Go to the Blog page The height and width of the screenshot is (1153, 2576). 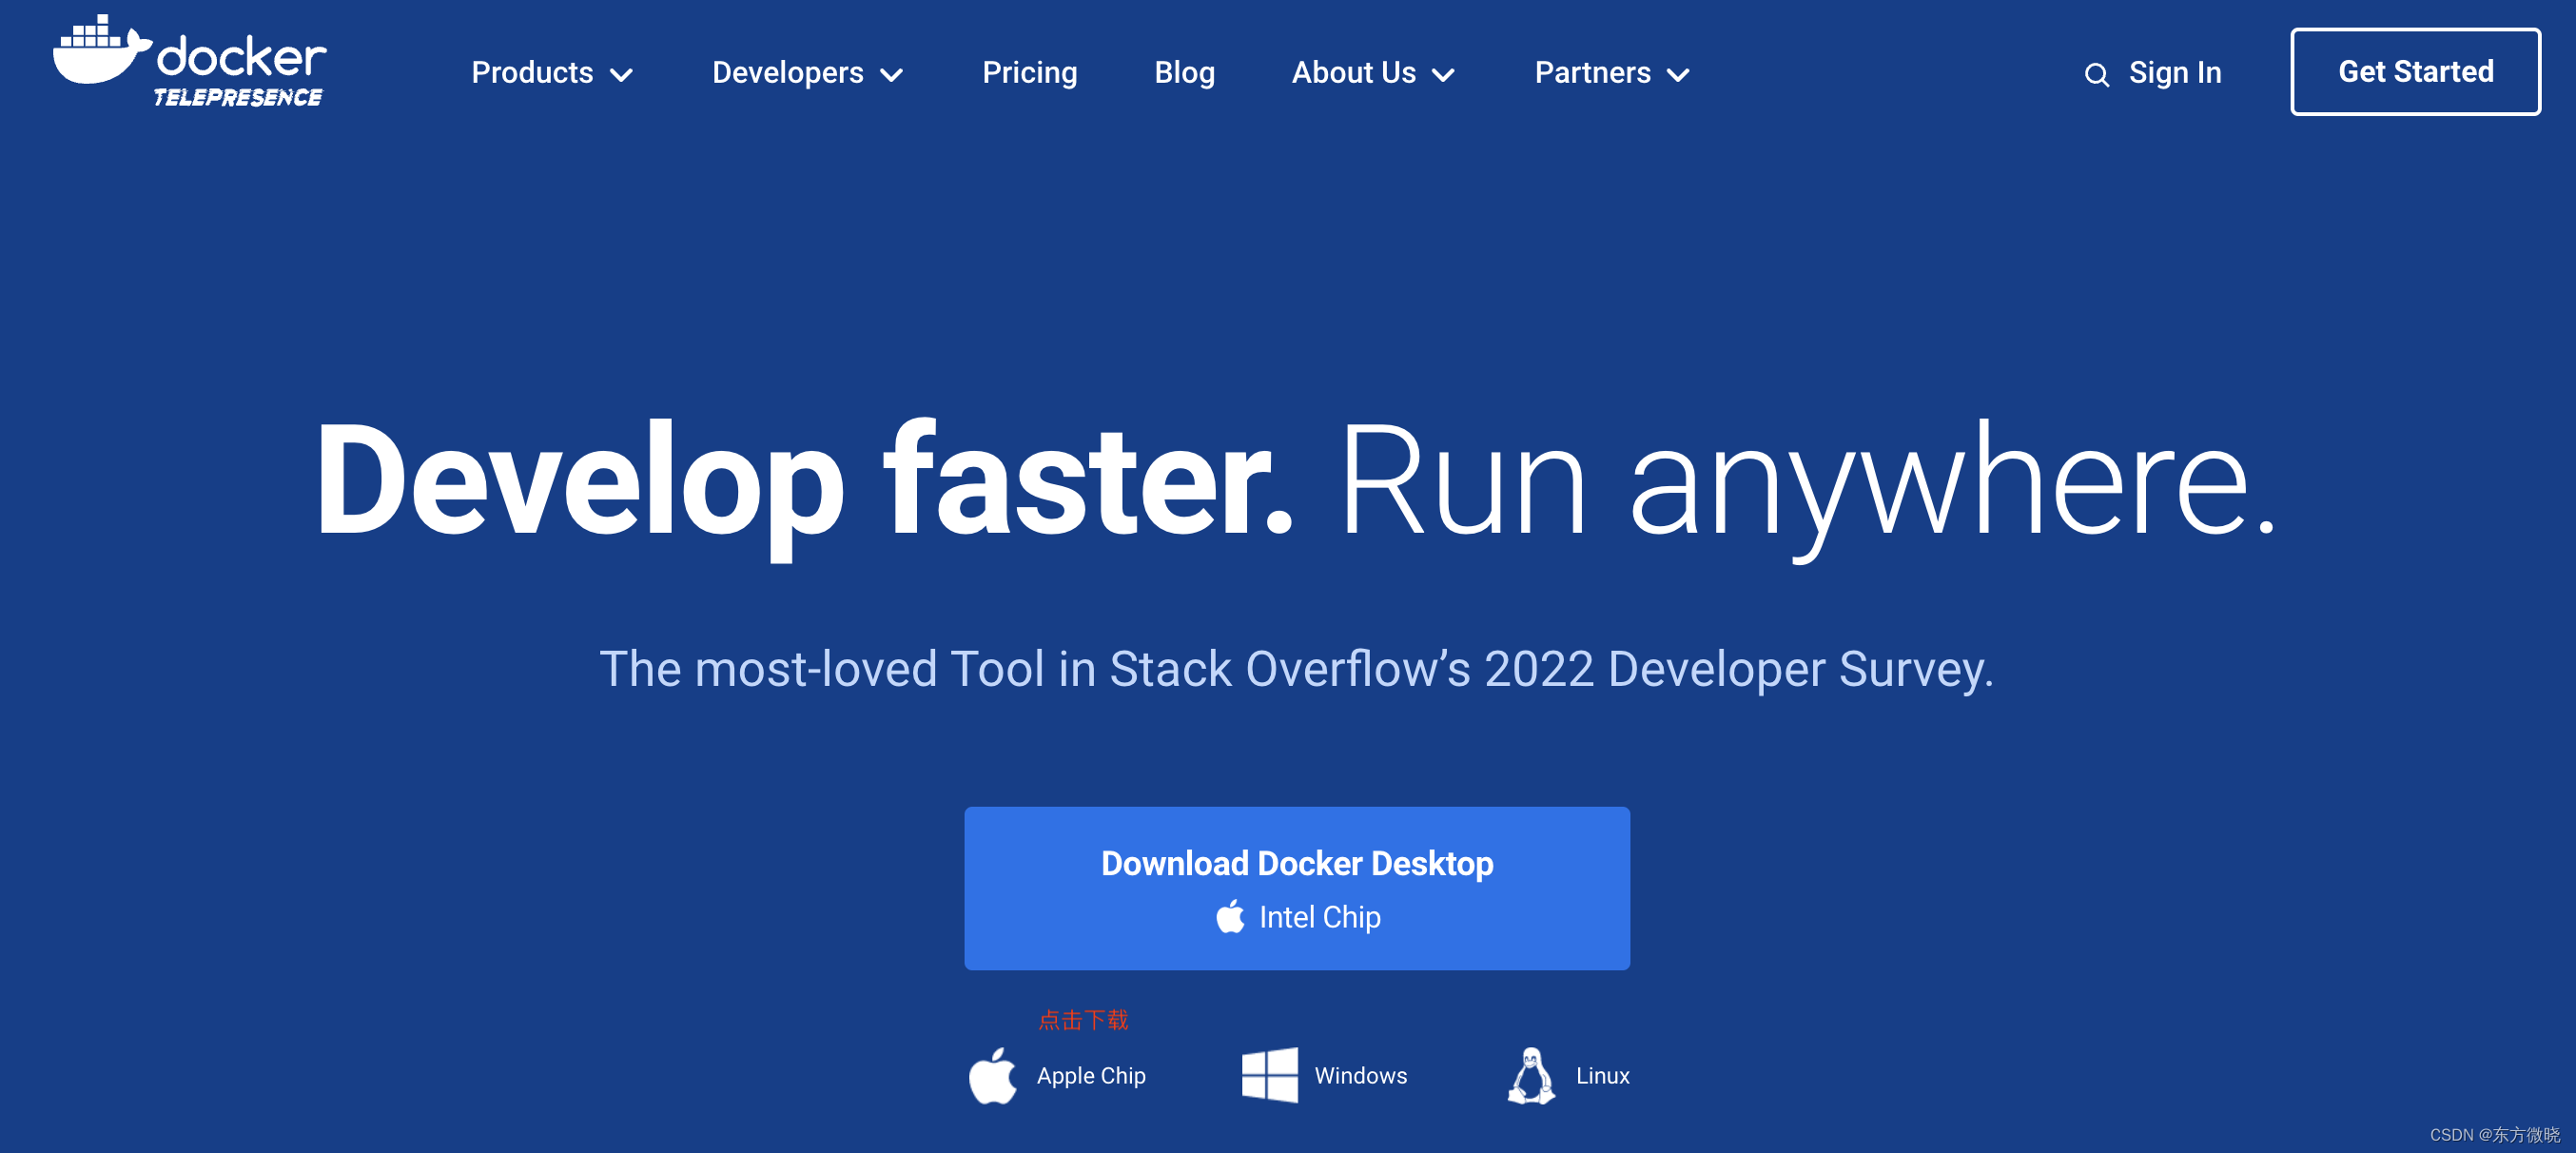[x=1184, y=73]
